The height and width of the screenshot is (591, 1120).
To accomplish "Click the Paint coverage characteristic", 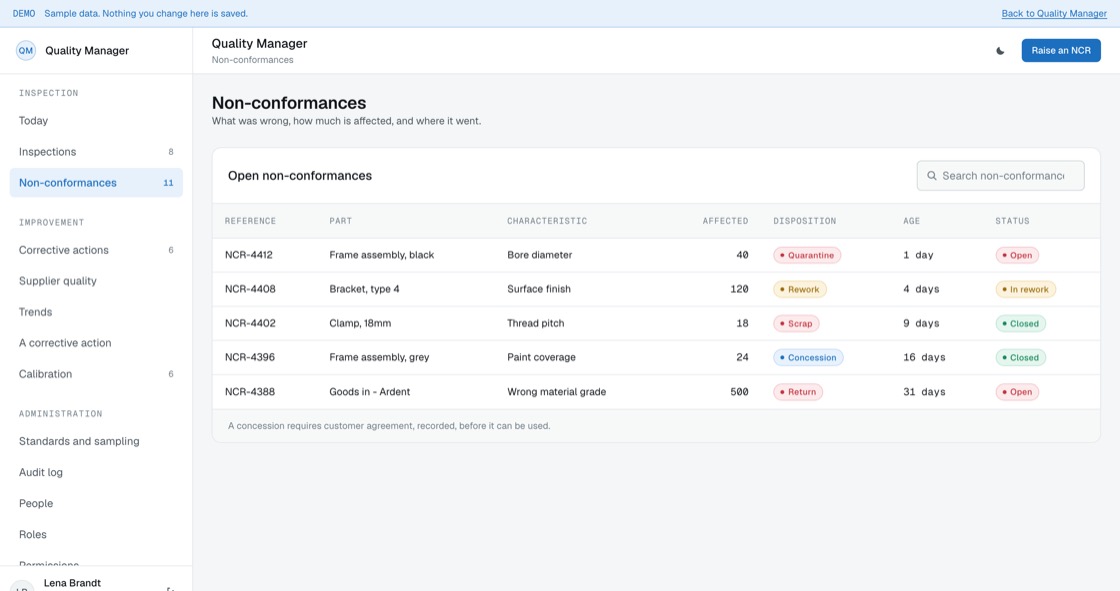I will 541,357.
